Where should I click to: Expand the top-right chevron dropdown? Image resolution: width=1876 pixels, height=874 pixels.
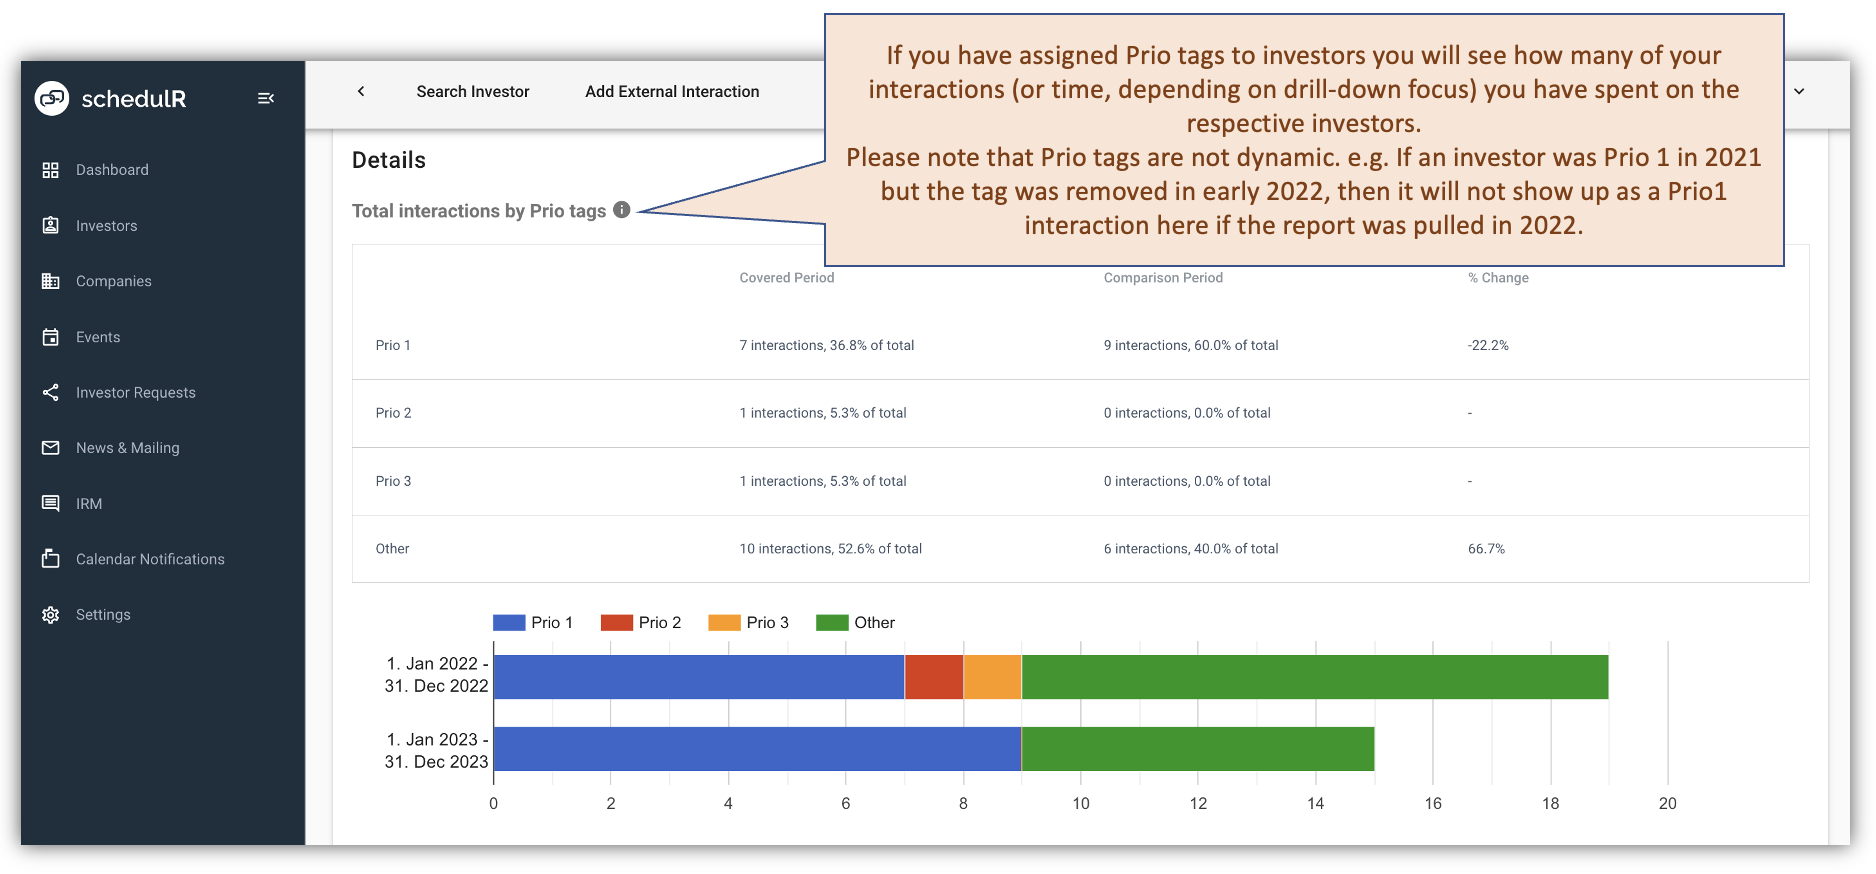point(1798,91)
